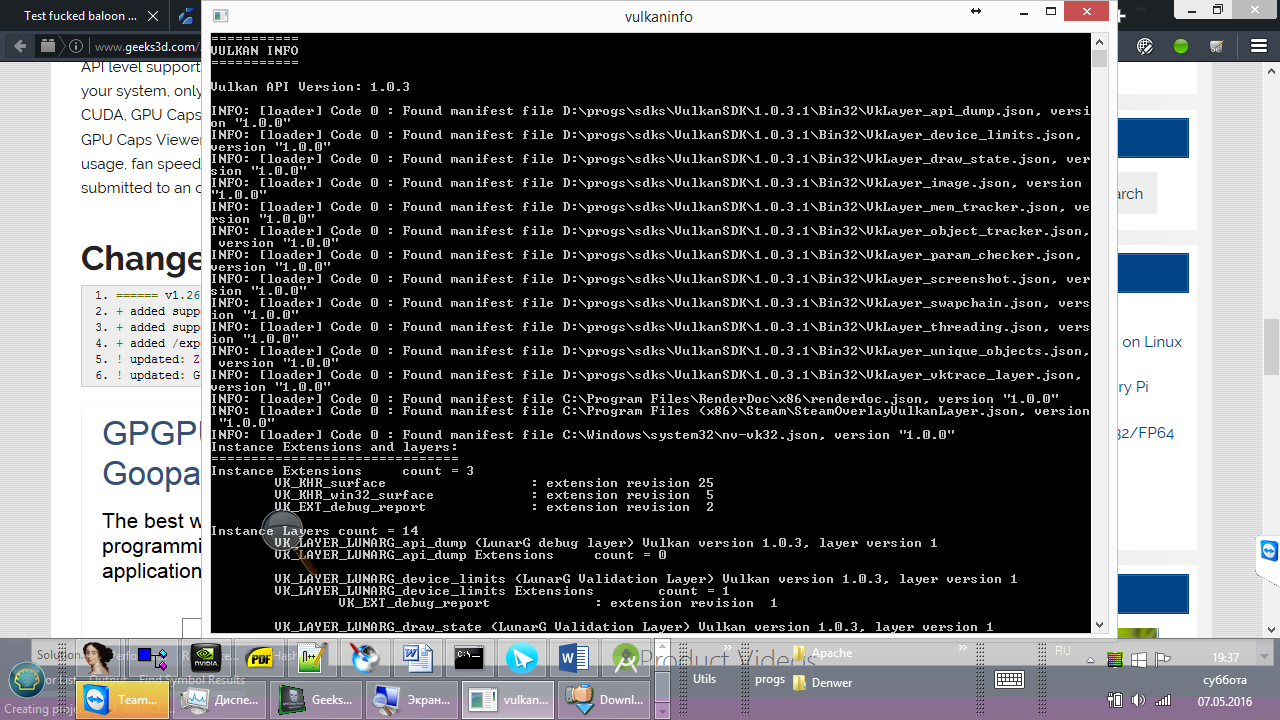Screen dimensions: 1280x720
Task: Switch to the TeamViewer taskbar button
Action: [124, 700]
